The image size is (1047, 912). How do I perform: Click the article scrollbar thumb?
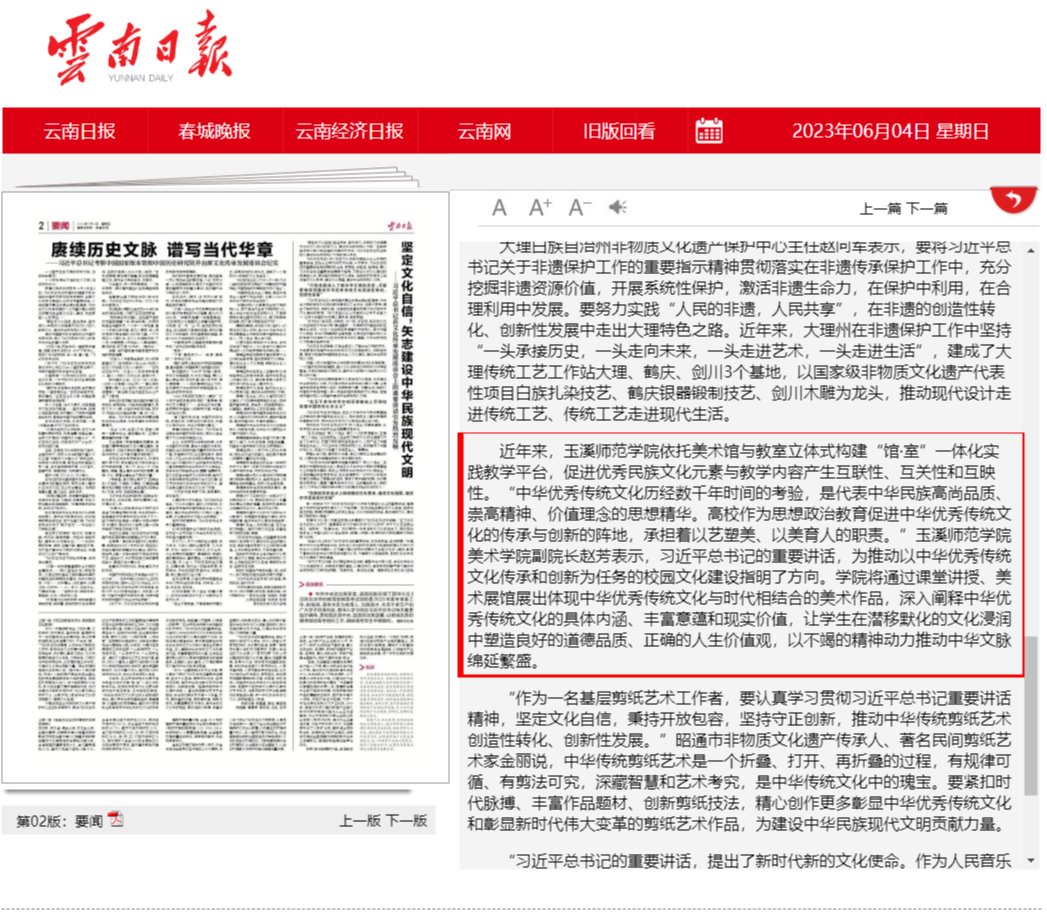[1031, 715]
